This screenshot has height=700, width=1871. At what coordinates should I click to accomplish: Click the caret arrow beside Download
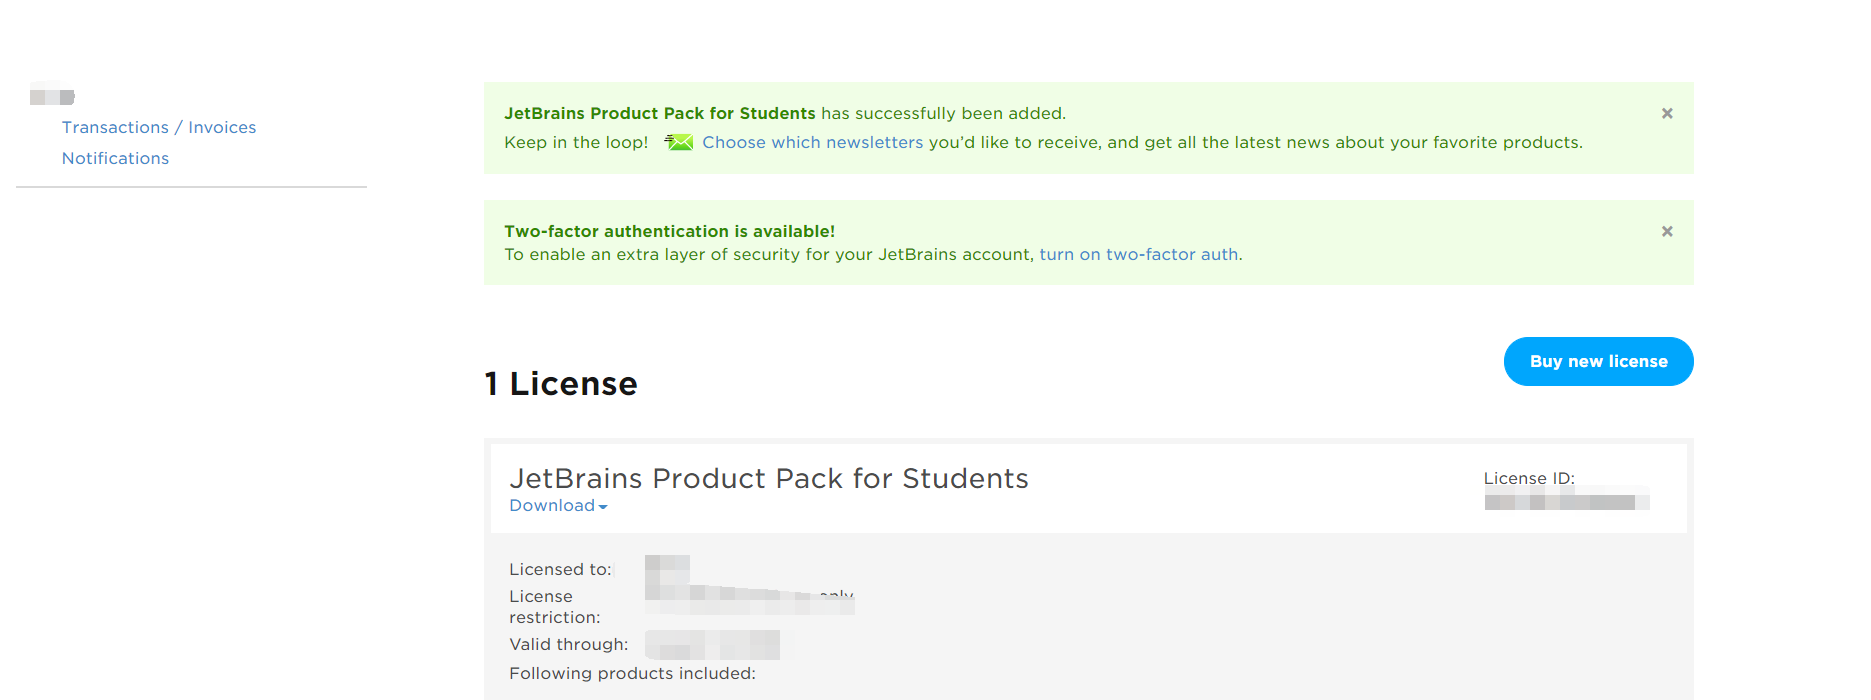coord(603,507)
